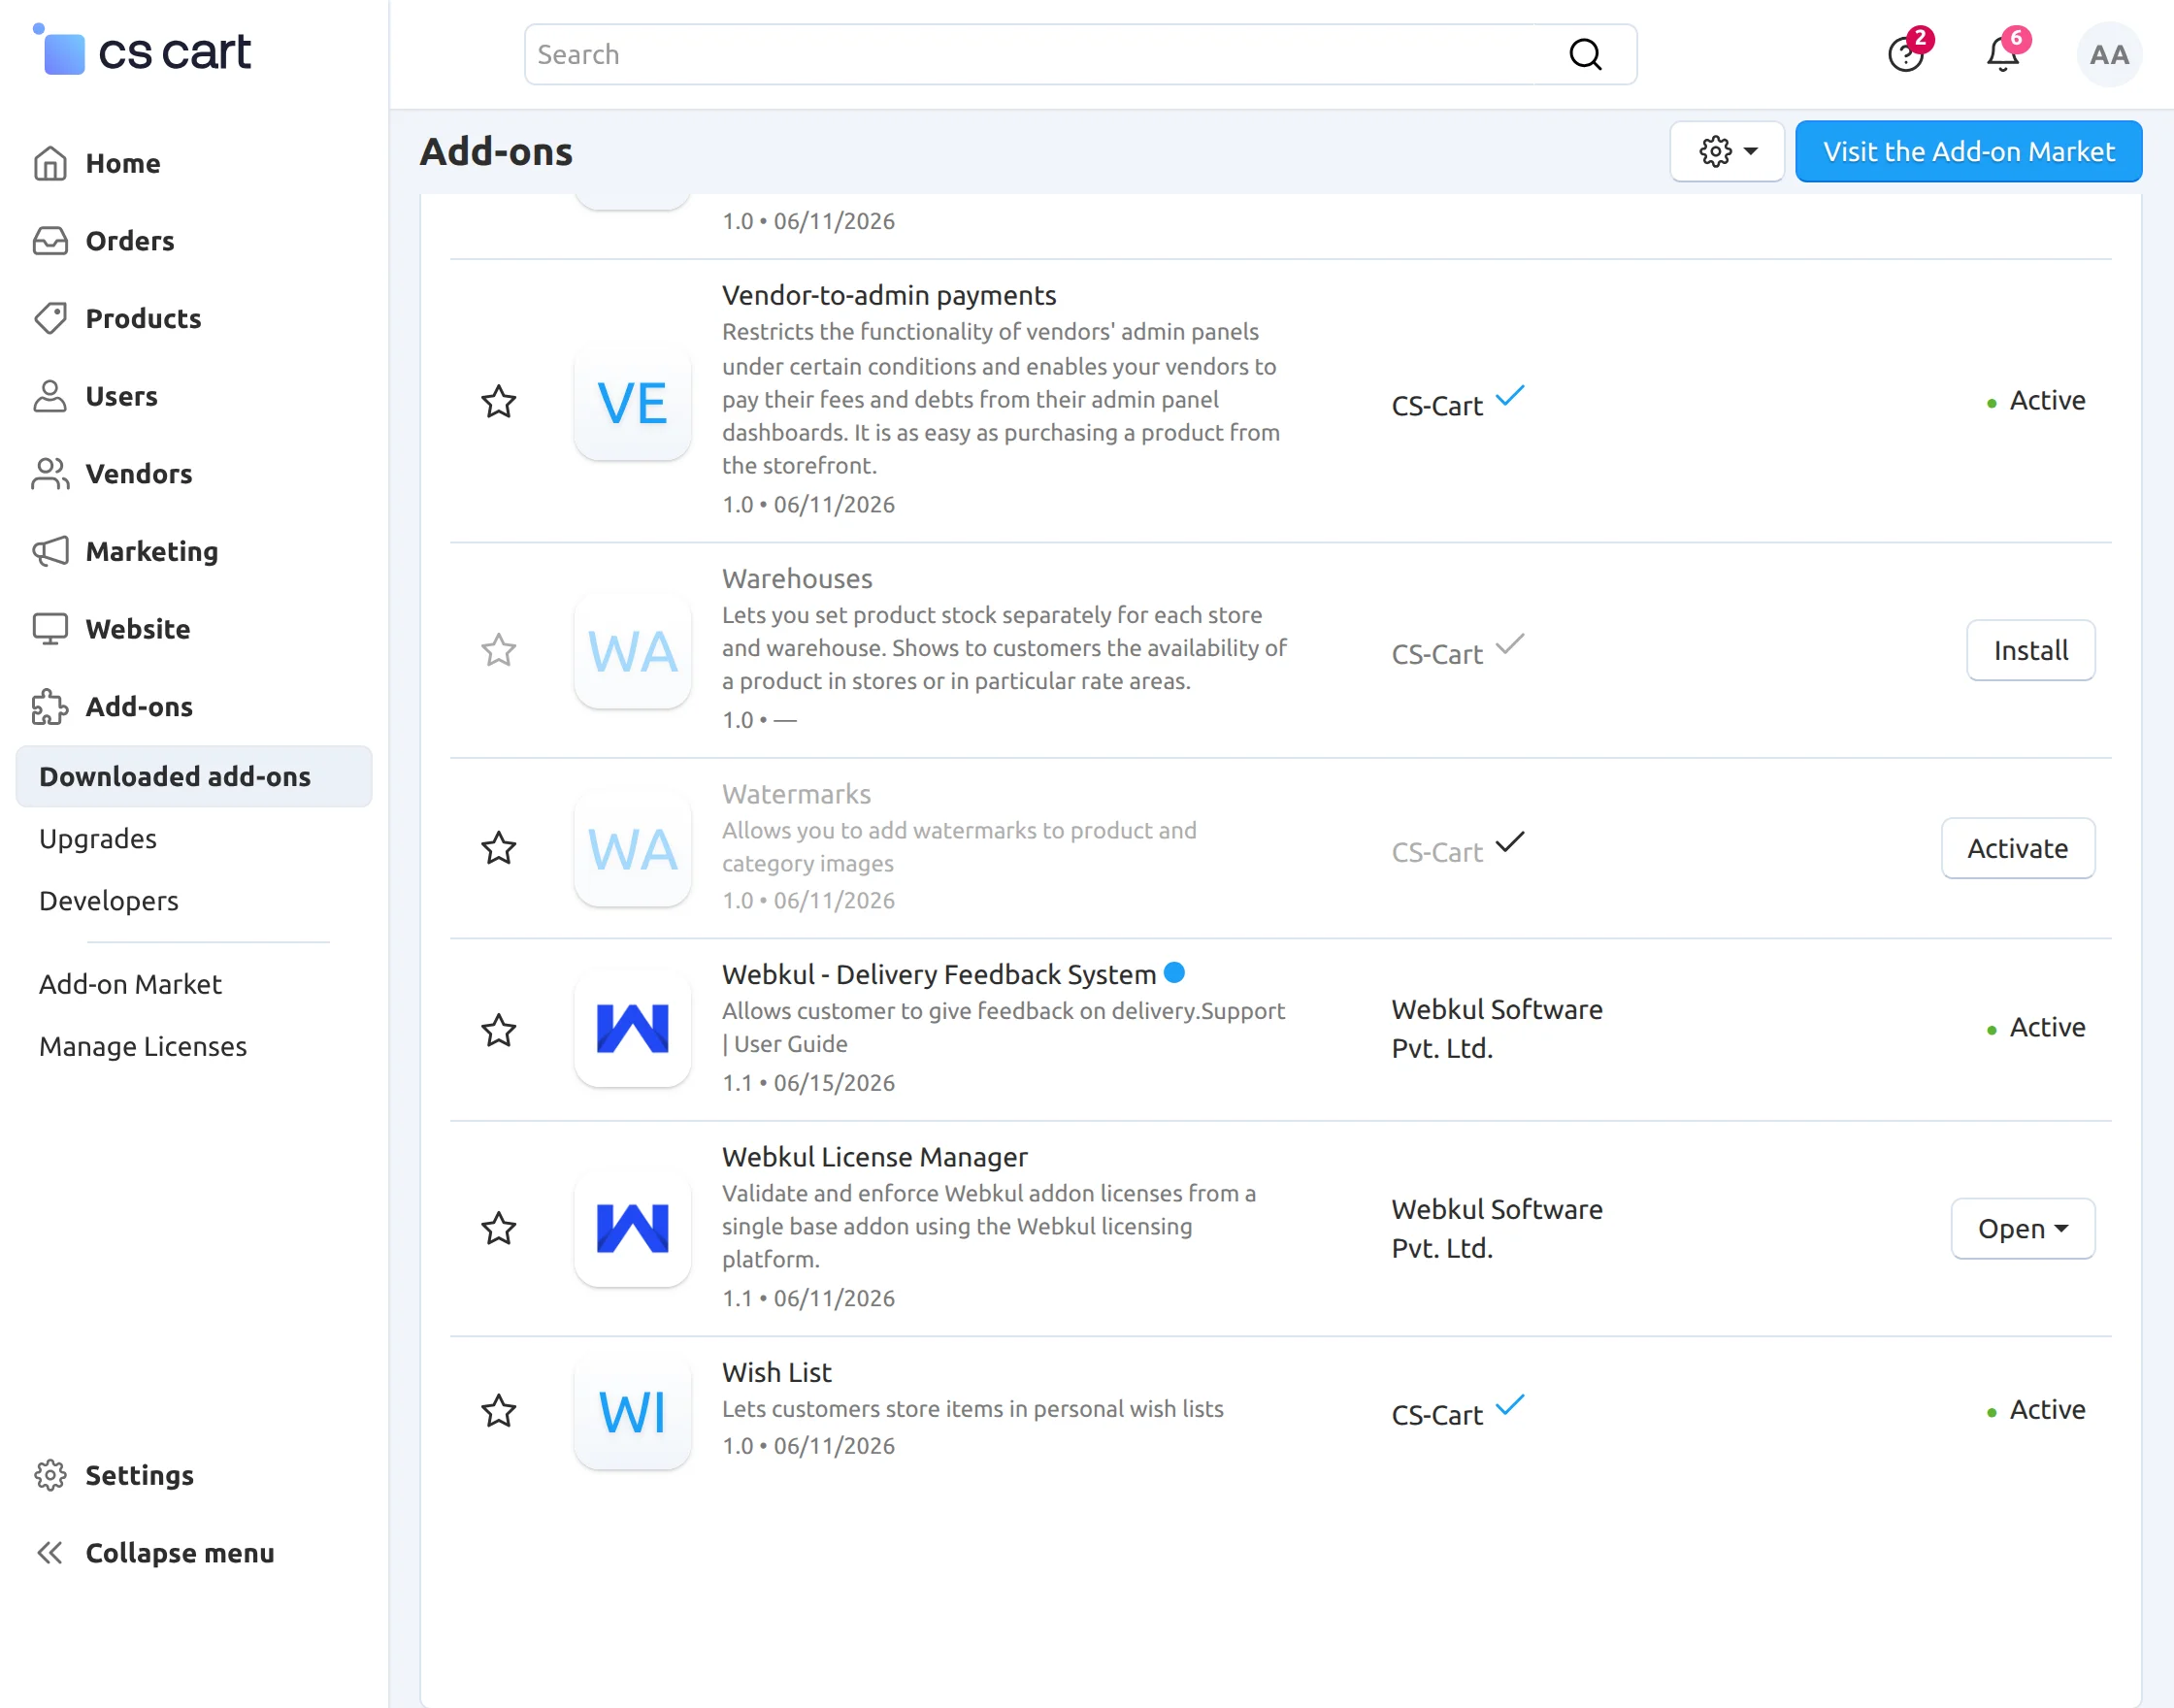Open Active status menu for Webkul Delivery Feedback
Screen dimensions: 2174x1708
(2036, 1028)
